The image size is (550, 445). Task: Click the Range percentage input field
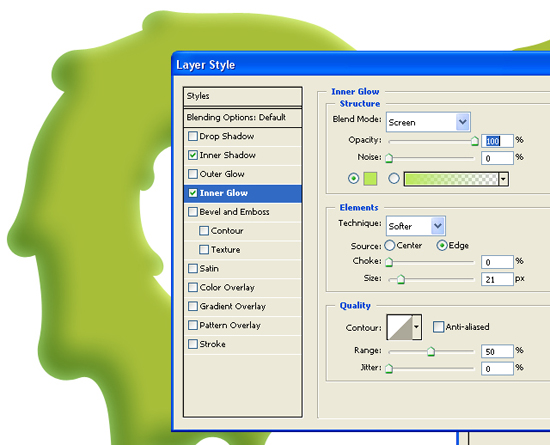[x=497, y=351]
